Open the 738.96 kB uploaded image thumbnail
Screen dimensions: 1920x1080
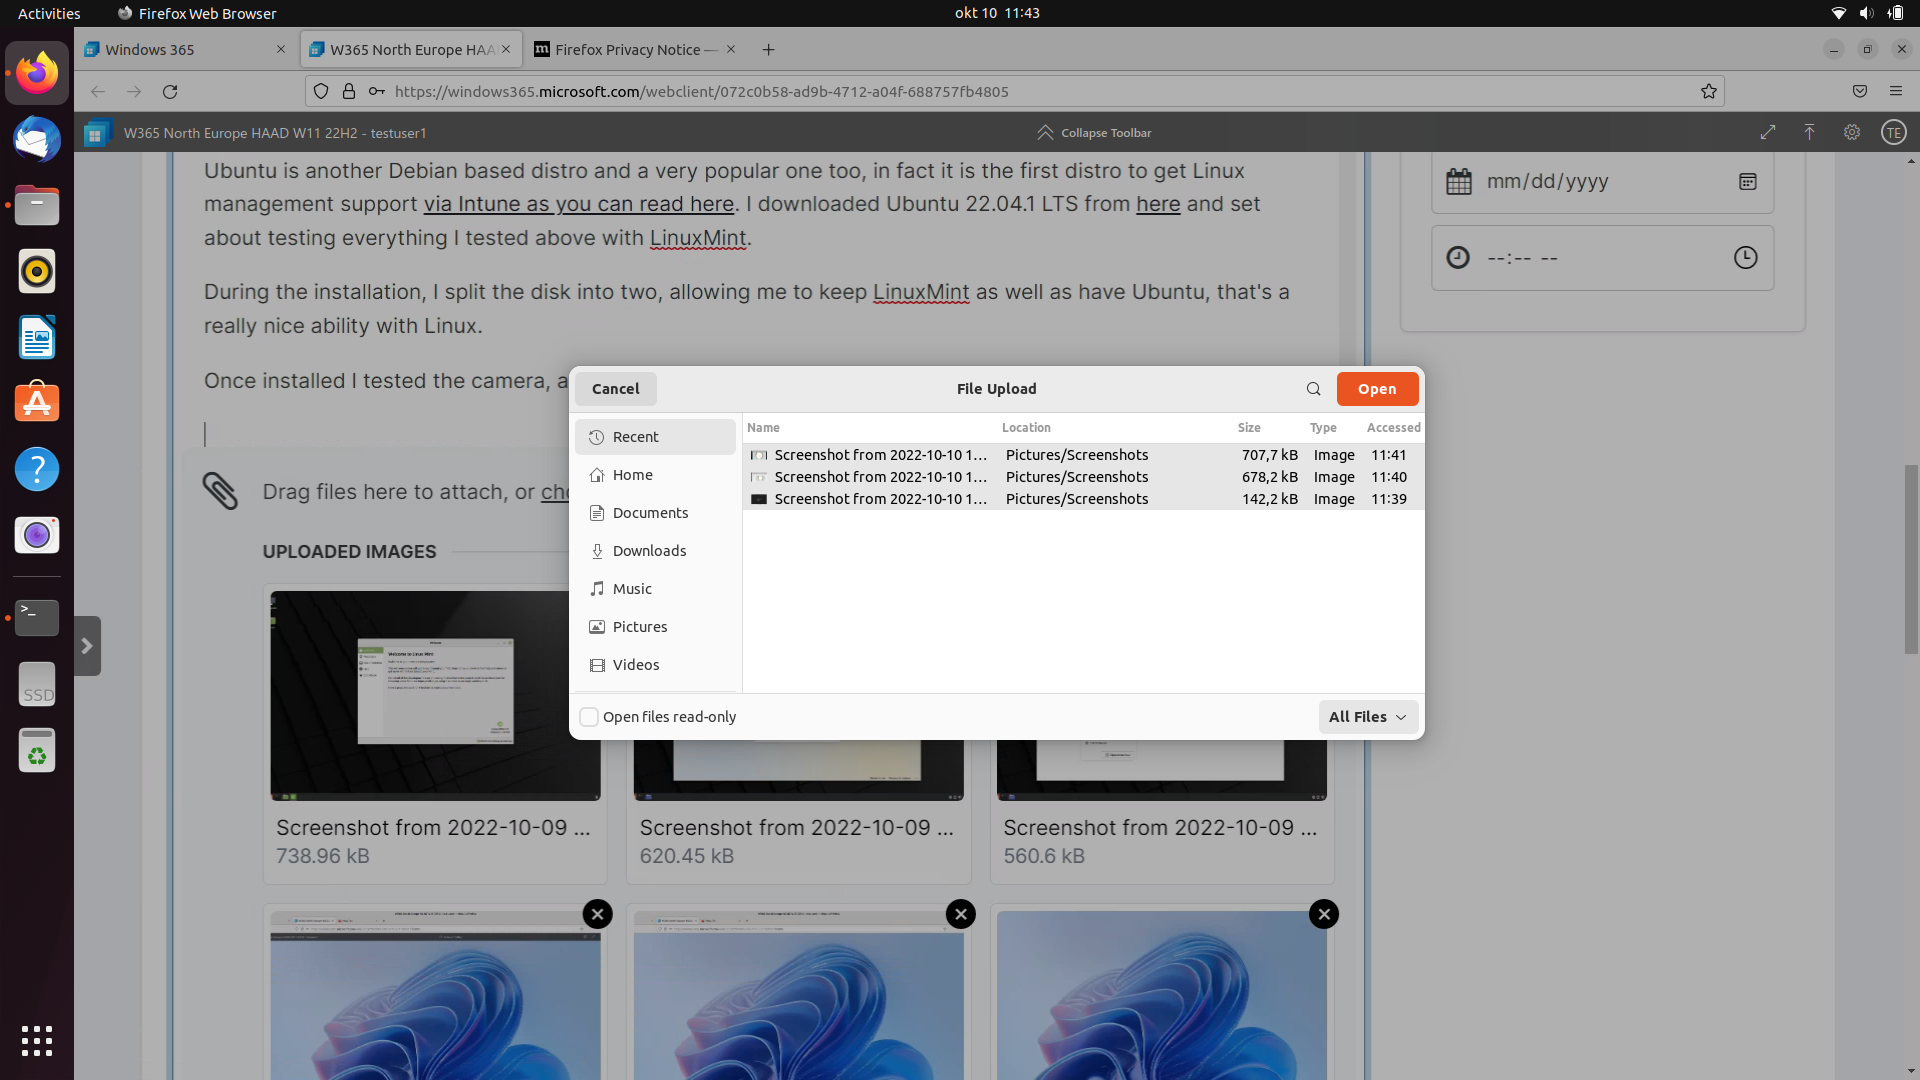tap(435, 695)
